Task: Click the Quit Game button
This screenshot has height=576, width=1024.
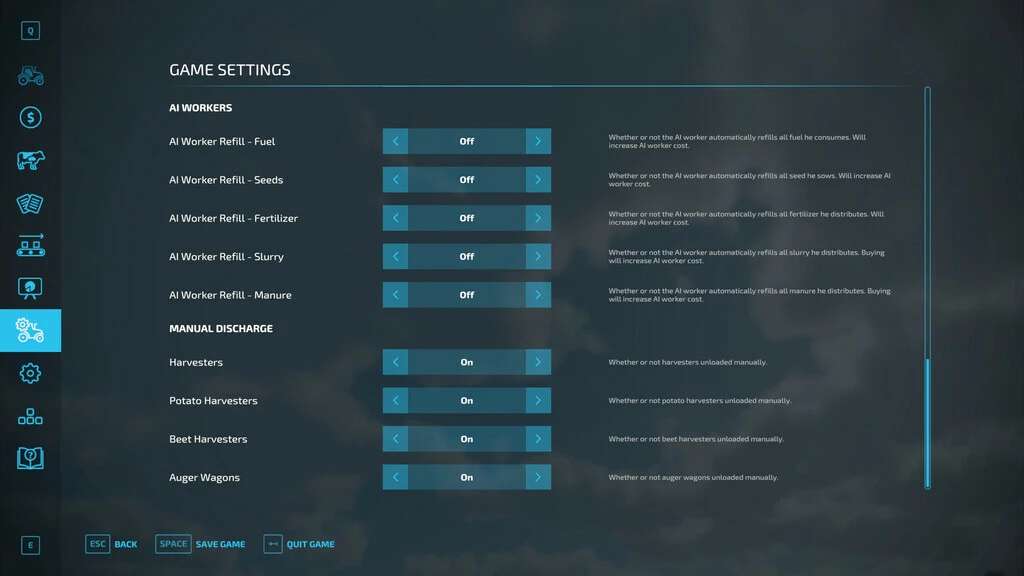Action: coord(299,544)
